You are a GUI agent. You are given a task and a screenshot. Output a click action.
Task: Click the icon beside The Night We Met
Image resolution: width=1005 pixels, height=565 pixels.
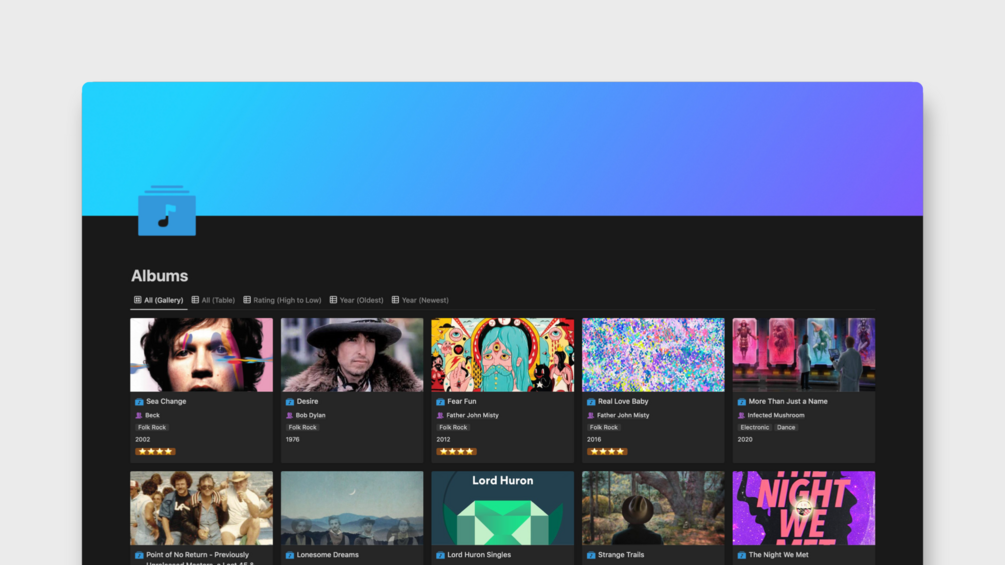(742, 555)
